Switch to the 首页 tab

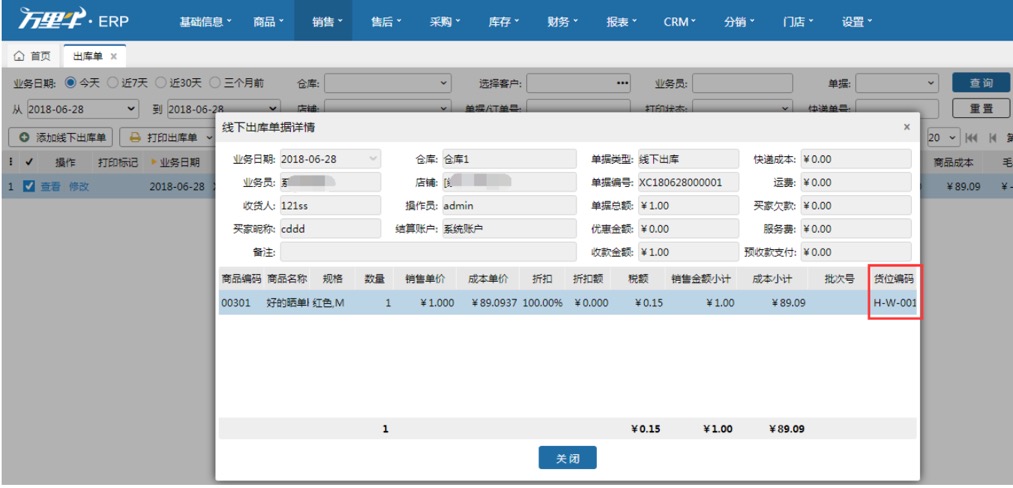click(x=33, y=56)
